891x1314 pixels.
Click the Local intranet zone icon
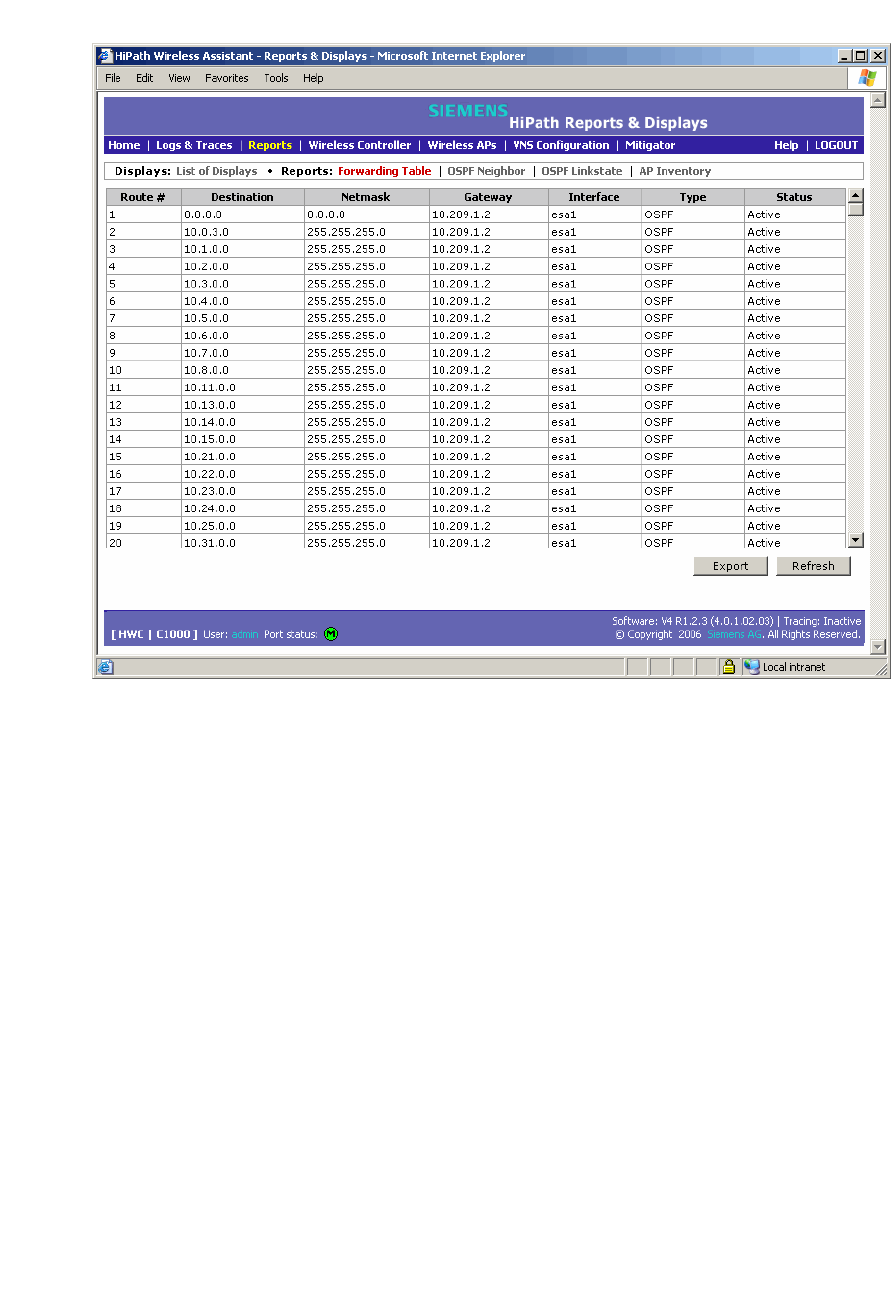click(x=752, y=667)
